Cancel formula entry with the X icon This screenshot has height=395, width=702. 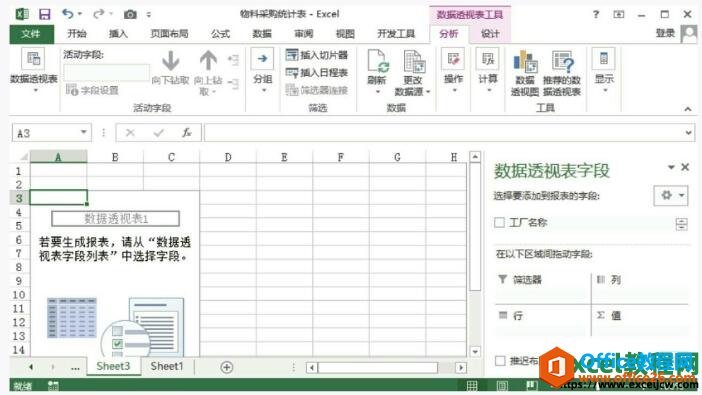(130, 133)
